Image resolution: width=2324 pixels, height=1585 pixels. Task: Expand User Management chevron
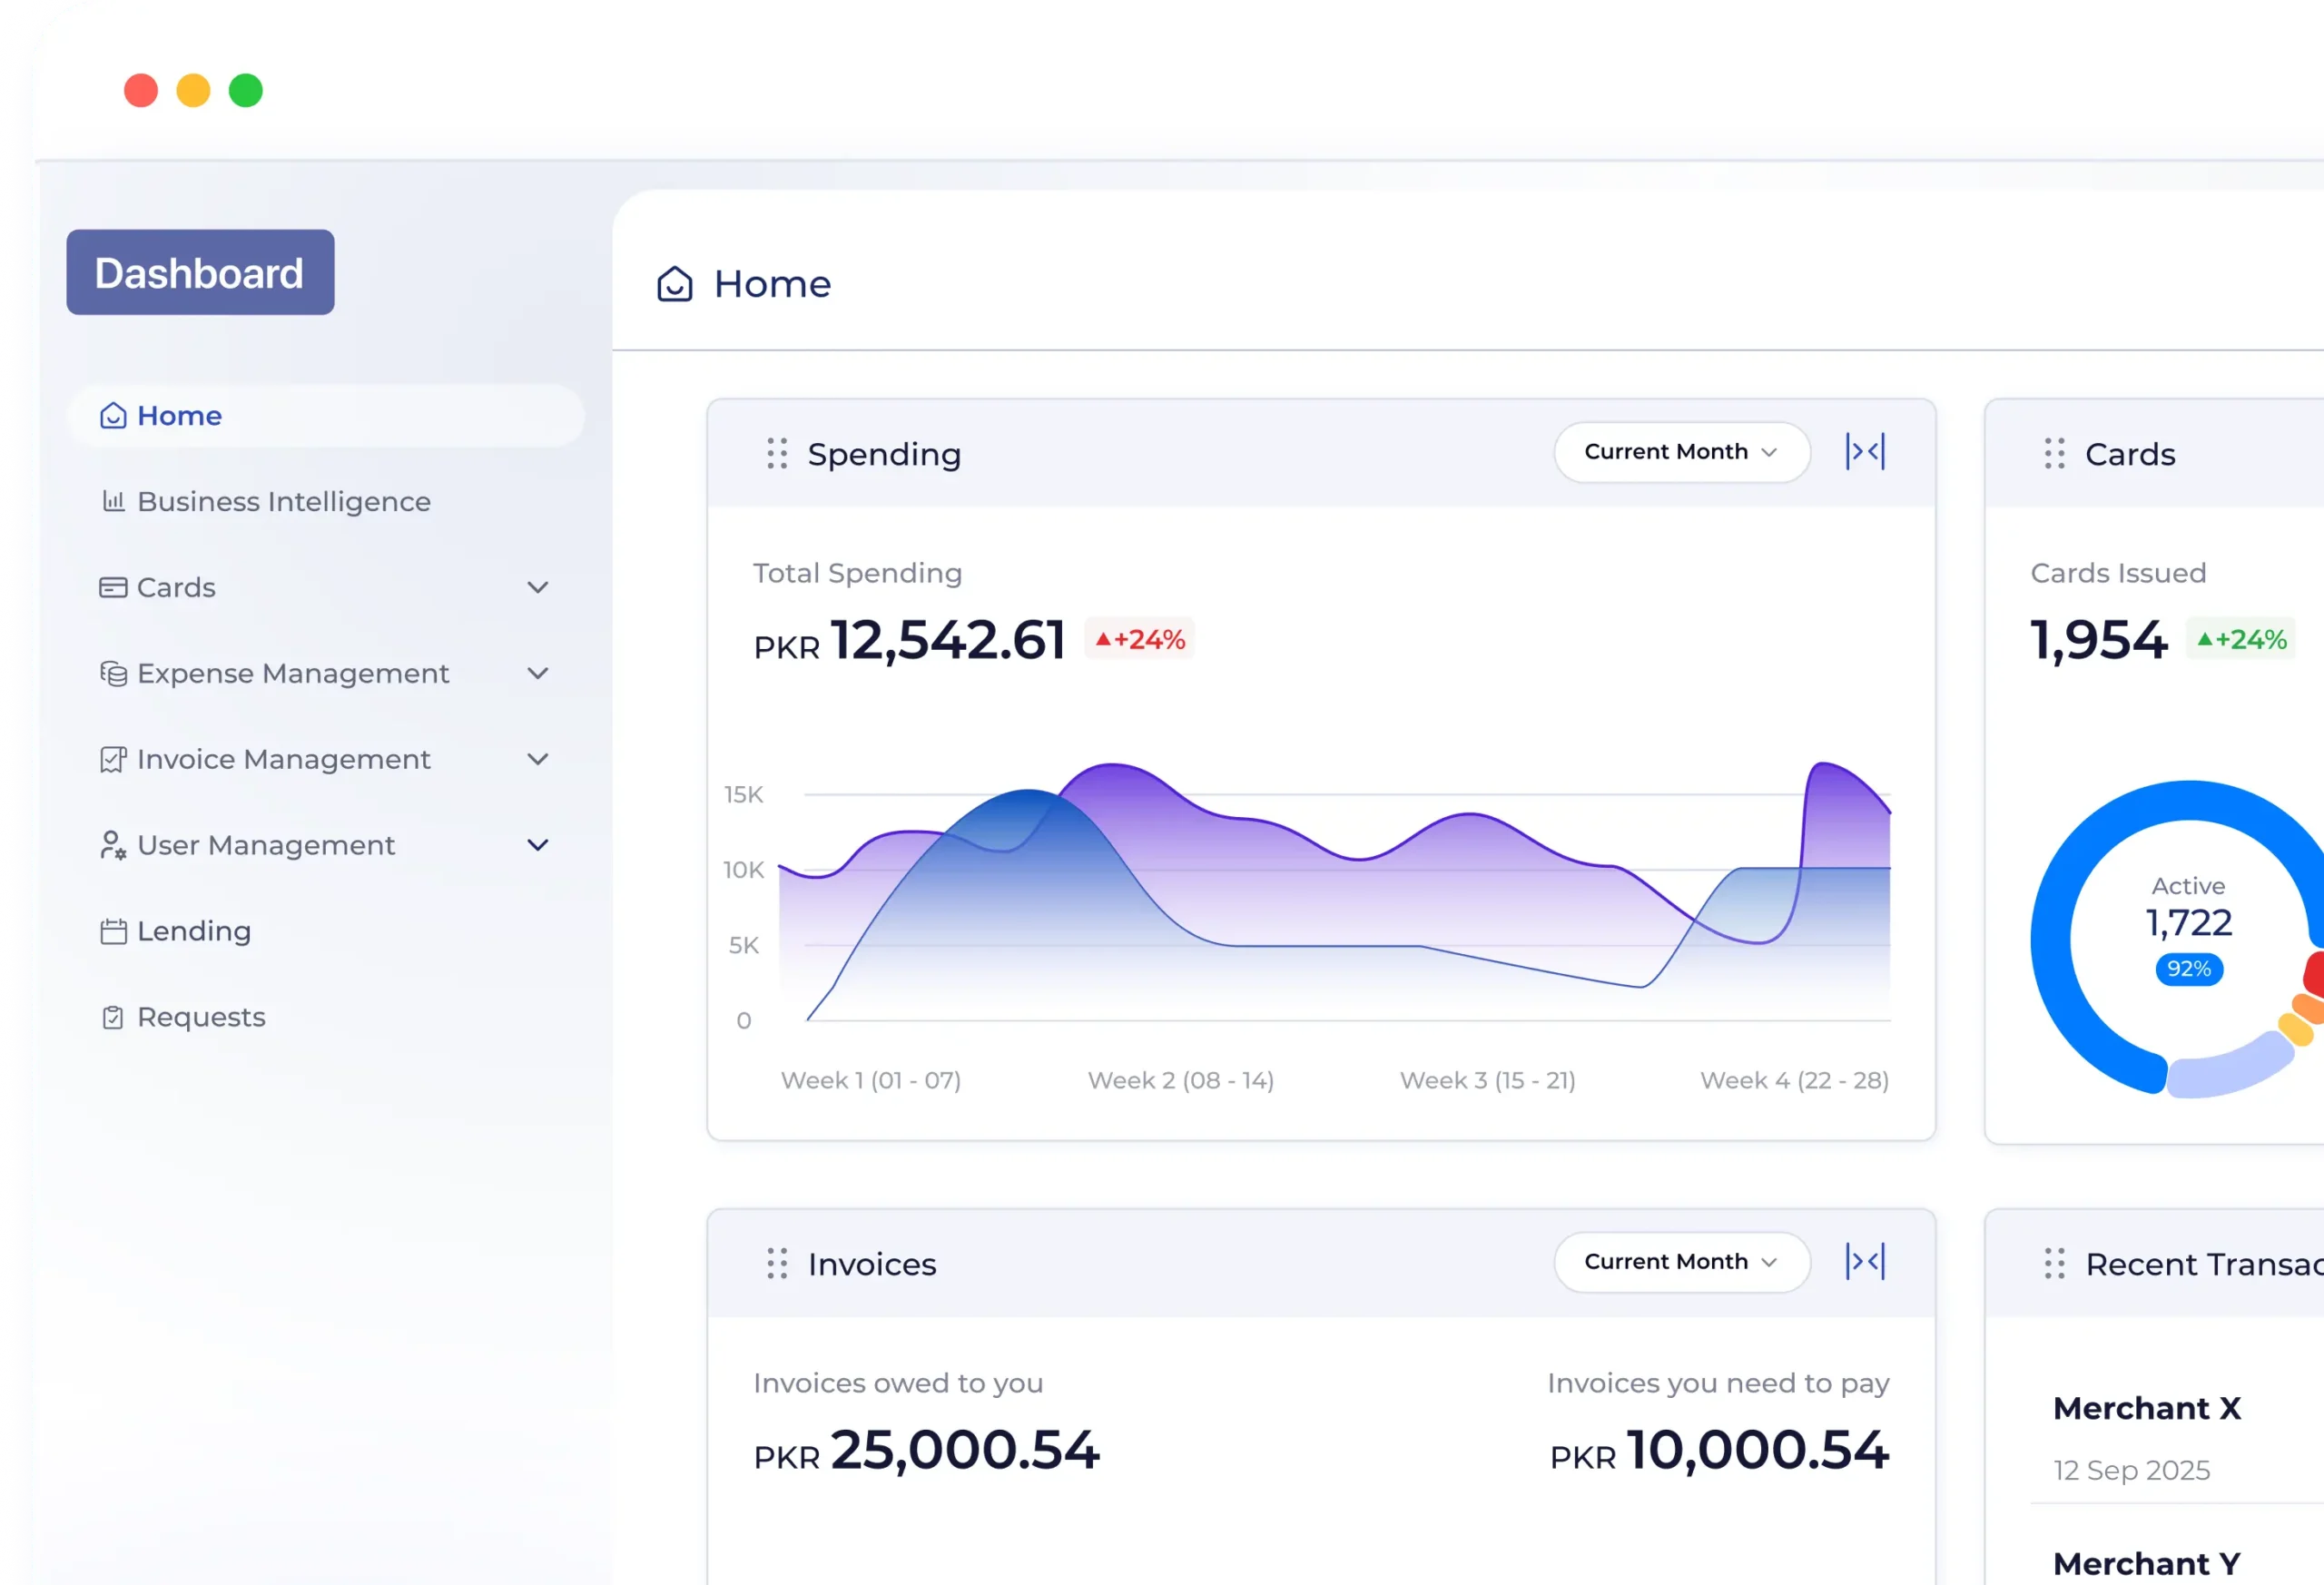538,845
